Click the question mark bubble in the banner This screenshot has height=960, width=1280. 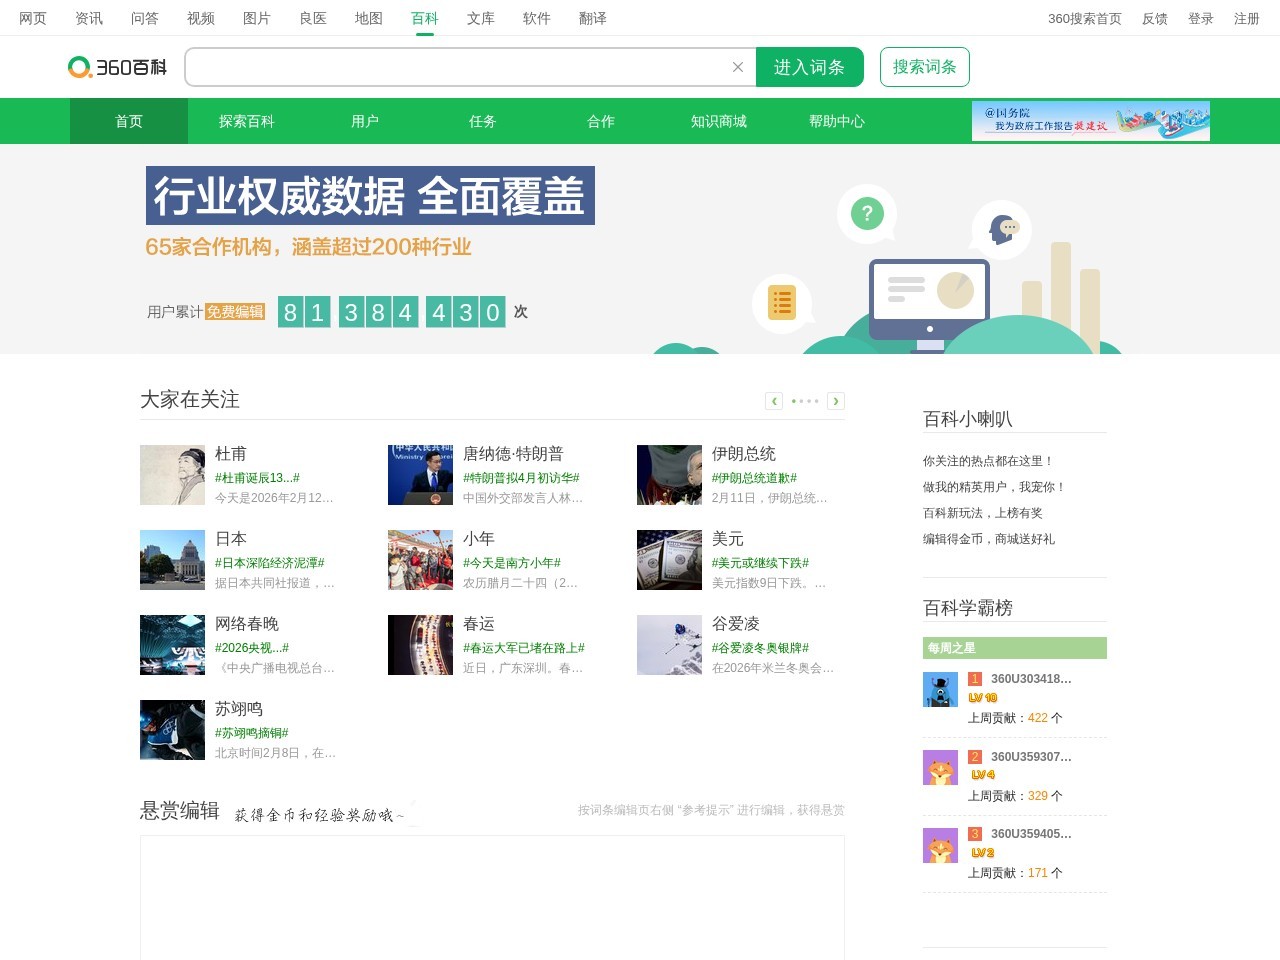click(866, 212)
